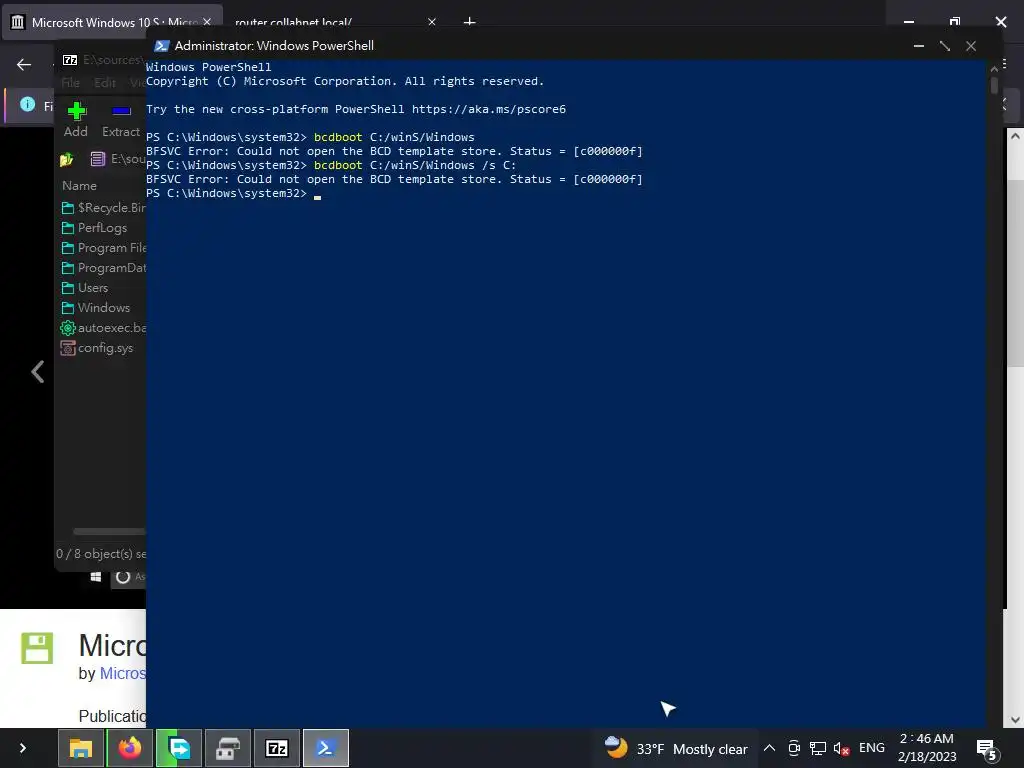
Task: Close the router.collabnet.local tab
Action: pos(432,22)
